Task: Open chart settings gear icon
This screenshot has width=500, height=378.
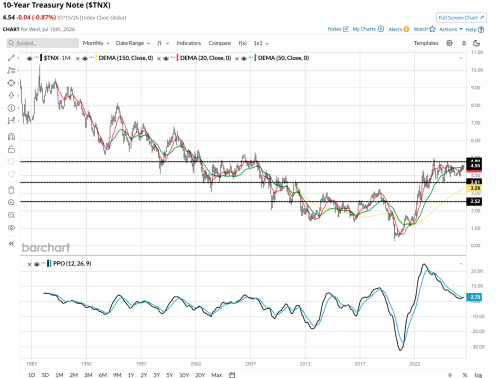Action: (x=449, y=43)
